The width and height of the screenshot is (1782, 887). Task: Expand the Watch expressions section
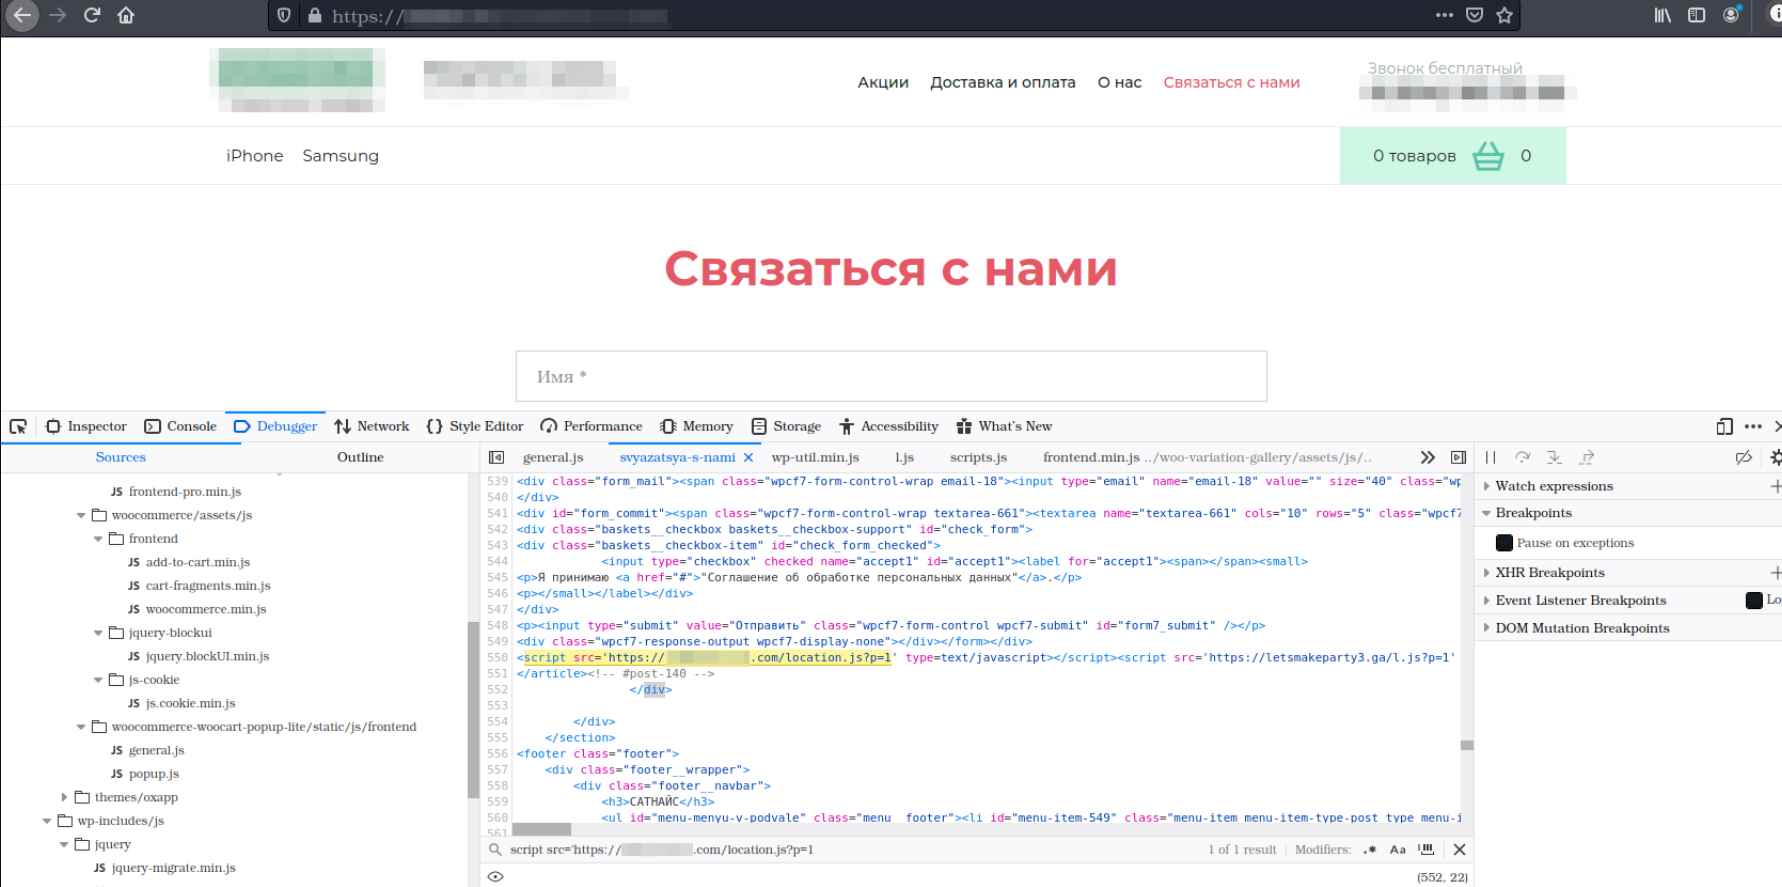point(1487,486)
